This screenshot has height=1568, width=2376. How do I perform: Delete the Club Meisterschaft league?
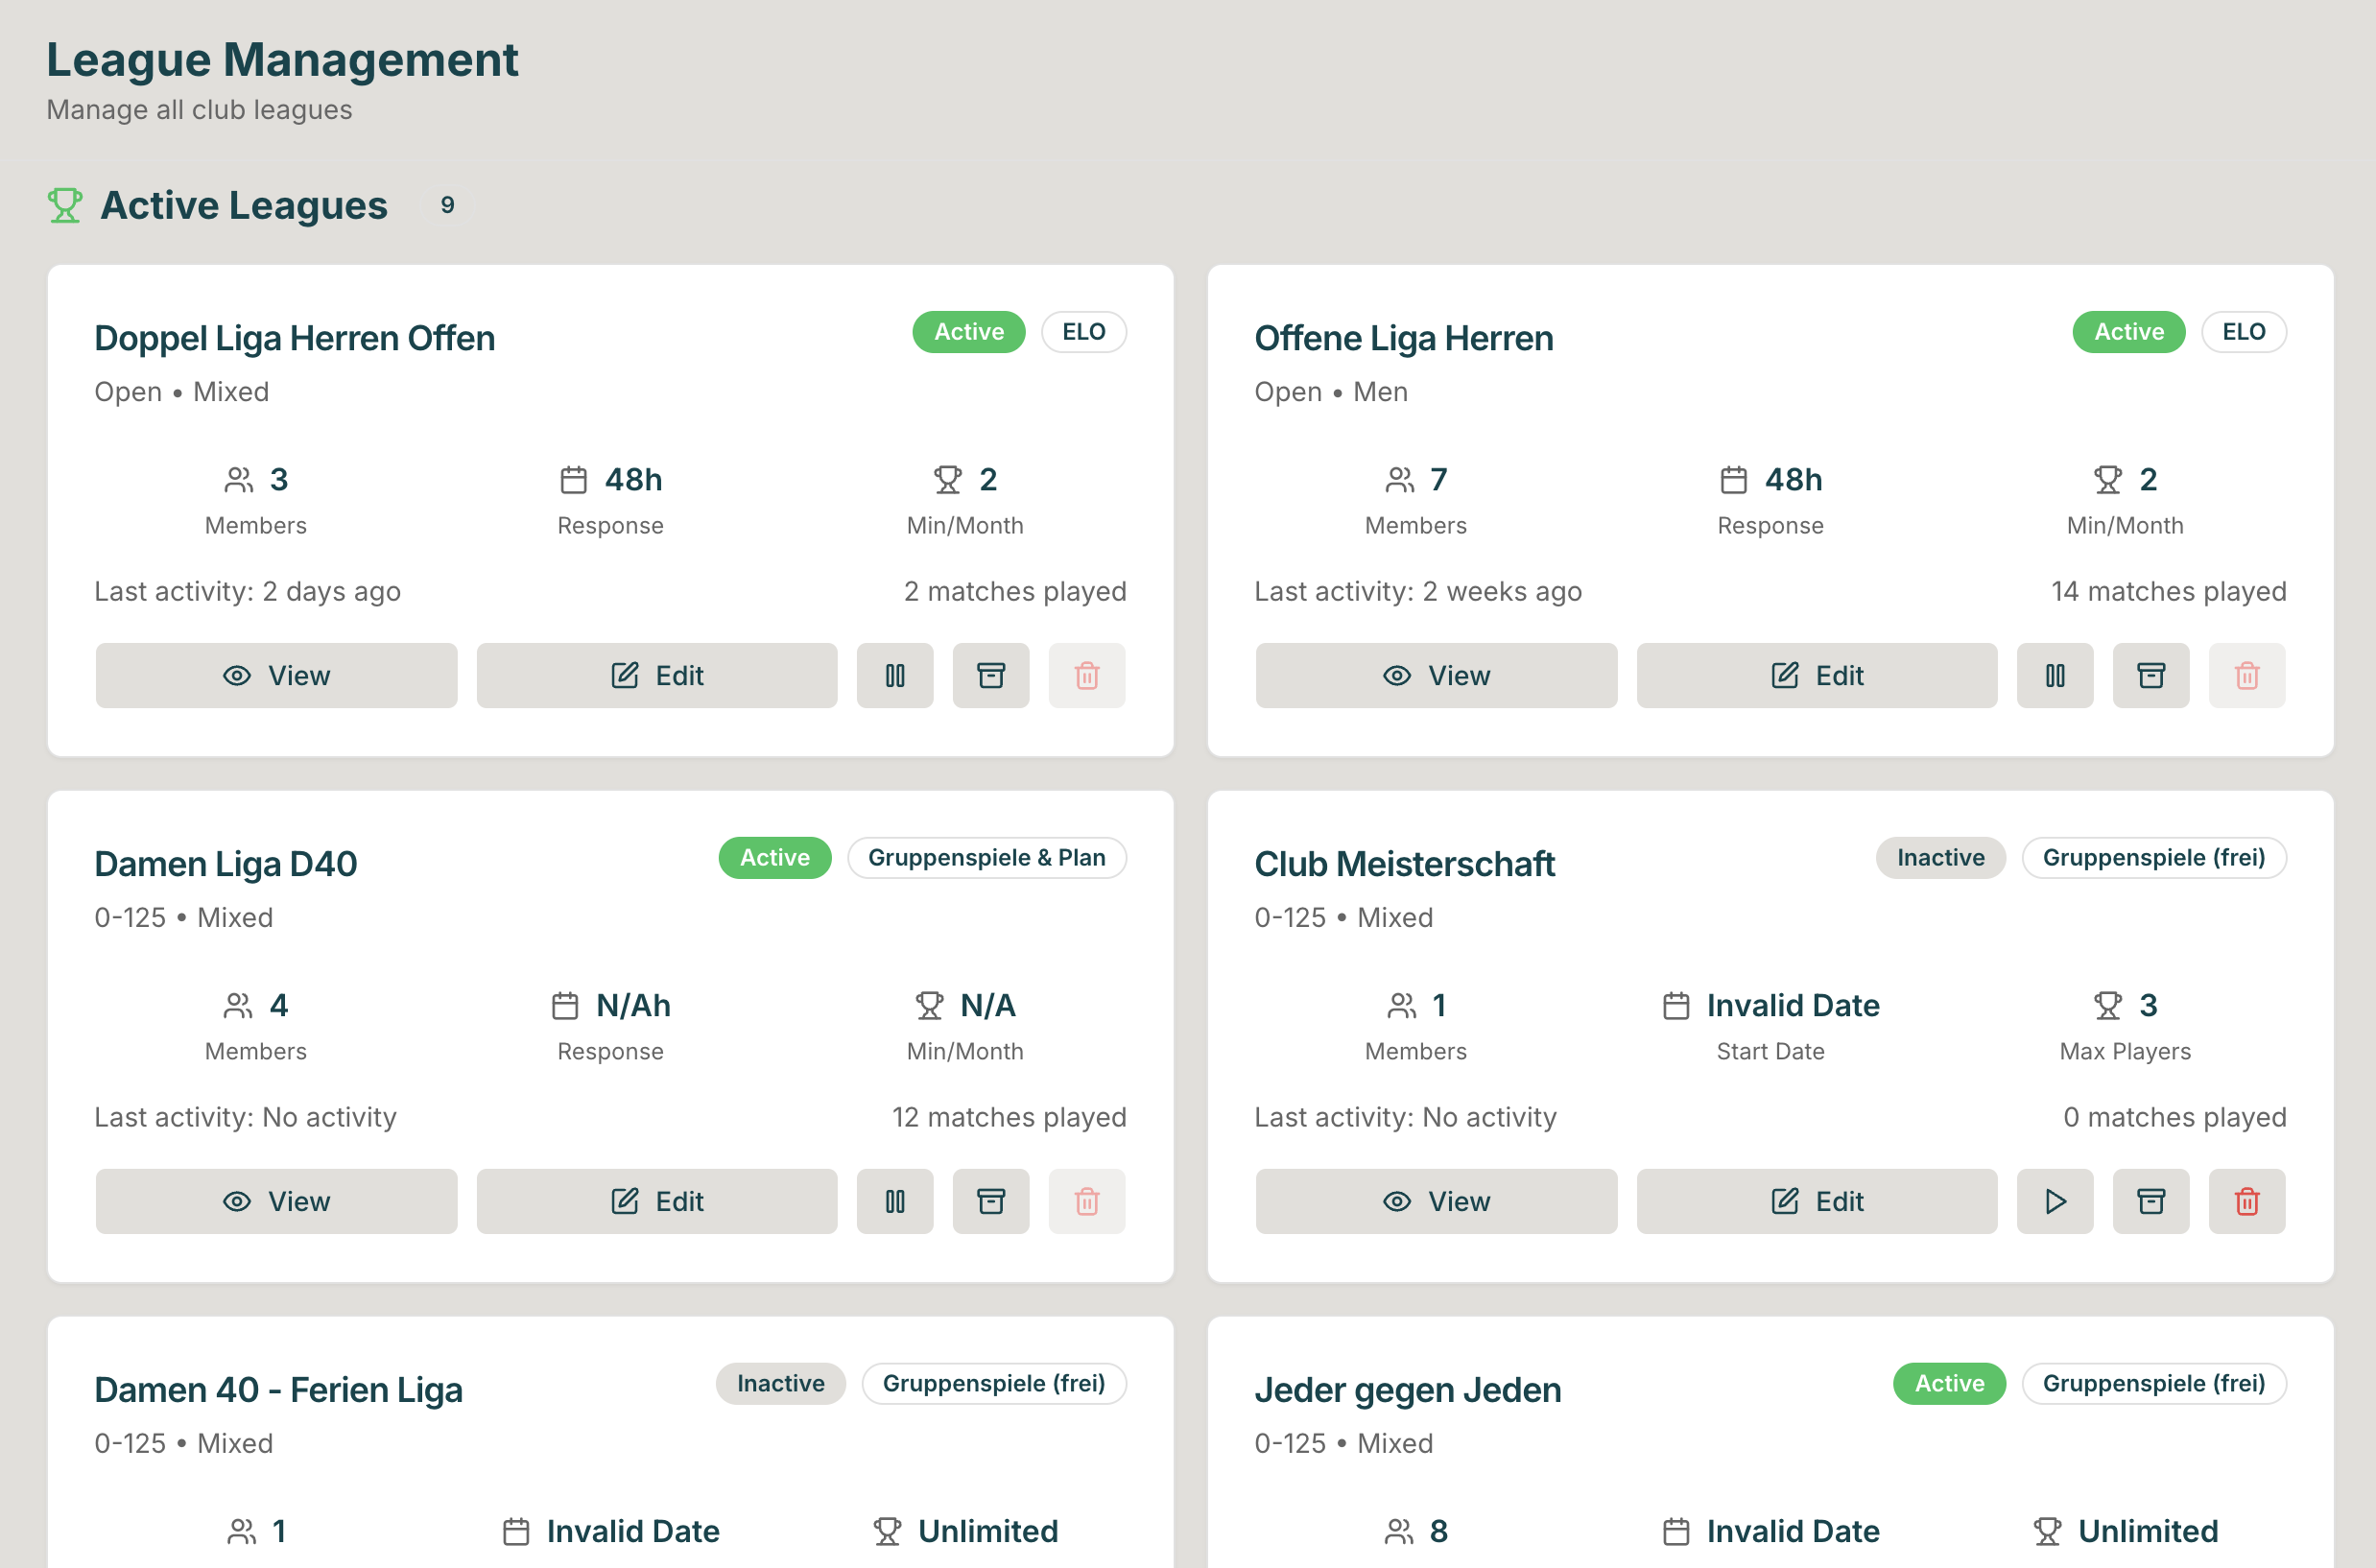point(2246,1201)
